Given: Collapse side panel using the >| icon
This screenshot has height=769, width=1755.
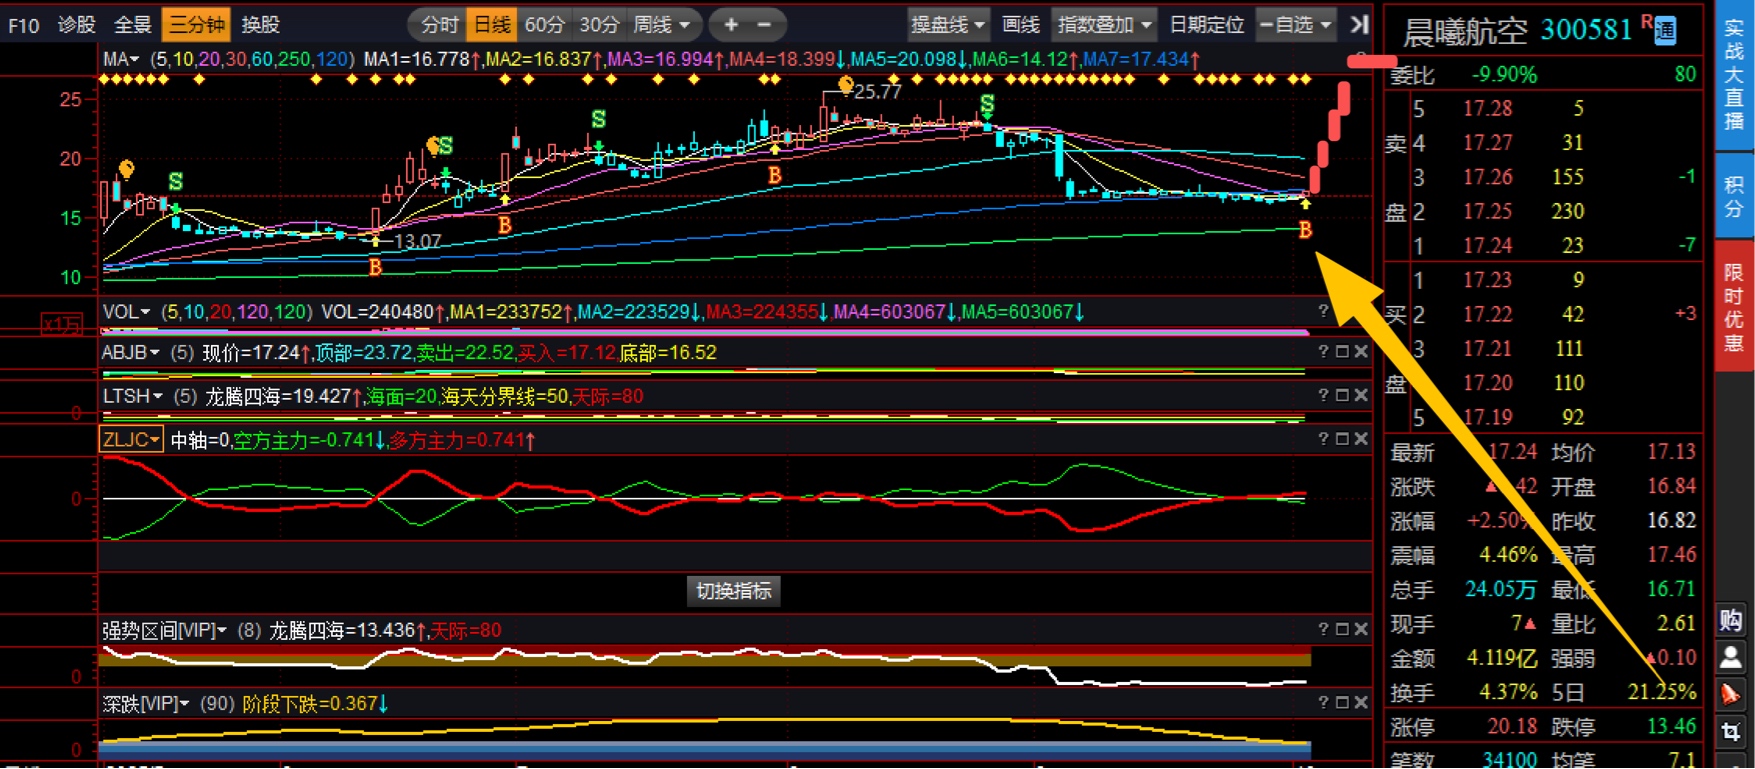Looking at the screenshot, I should click(x=1358, y=25).
